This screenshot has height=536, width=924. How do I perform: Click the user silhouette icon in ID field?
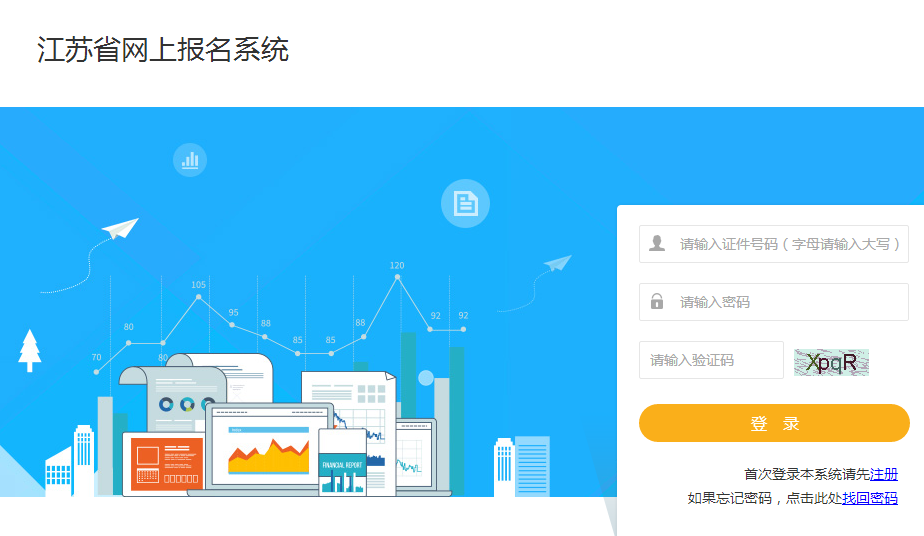[x=657, y=243]
